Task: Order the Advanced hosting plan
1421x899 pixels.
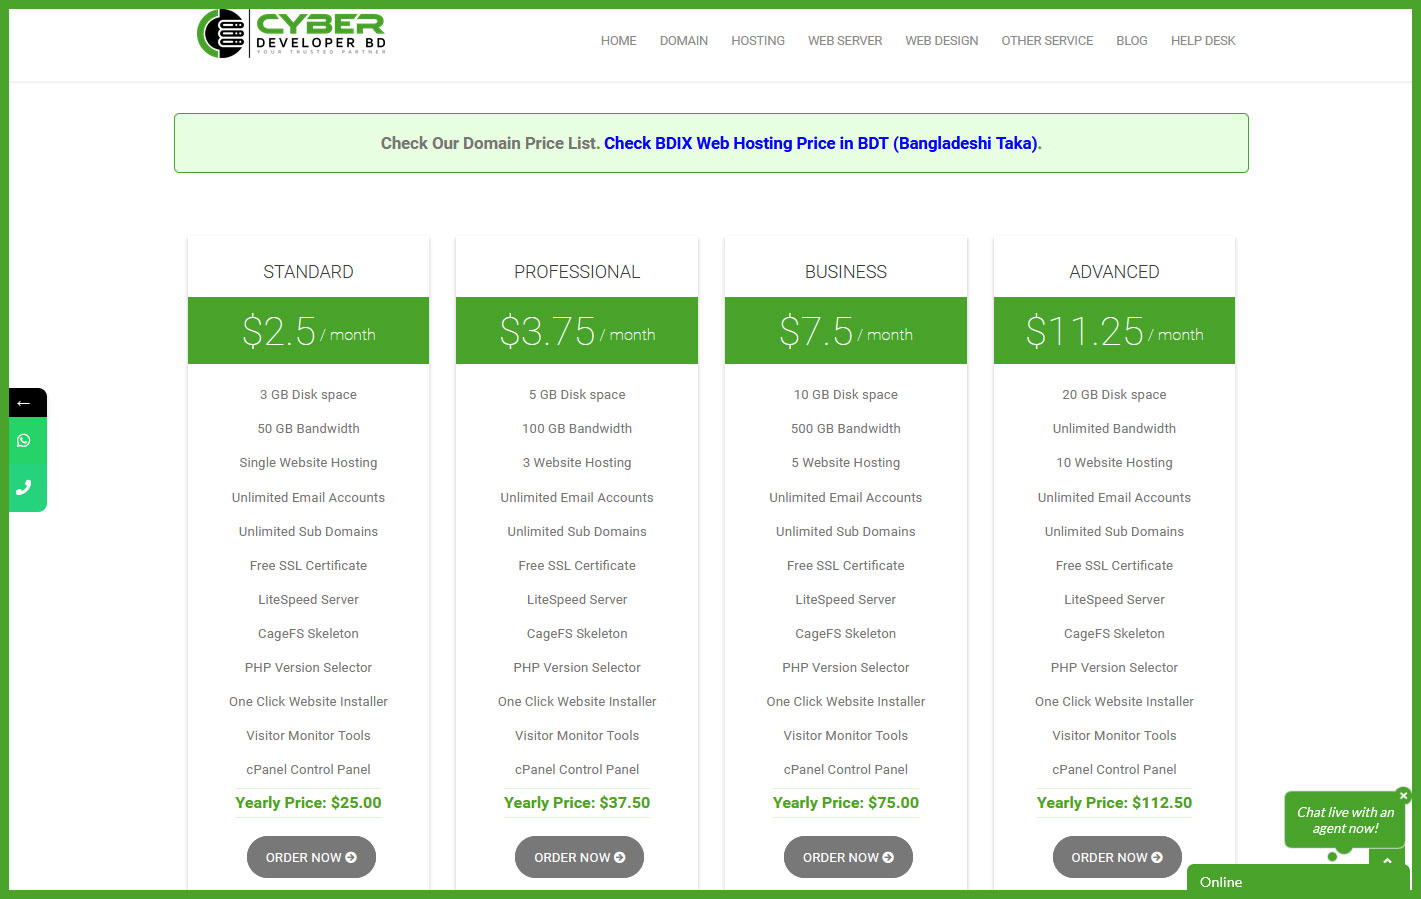Action: point(1117,857)
